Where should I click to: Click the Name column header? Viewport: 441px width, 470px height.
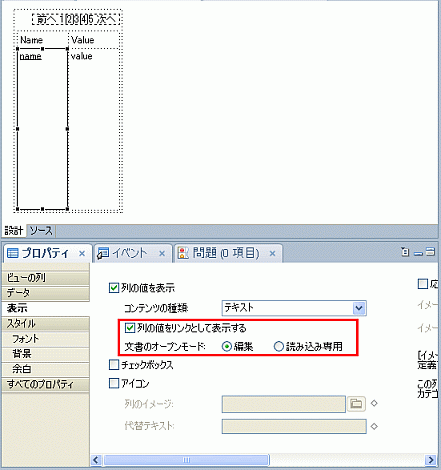[x=32, y=40]
